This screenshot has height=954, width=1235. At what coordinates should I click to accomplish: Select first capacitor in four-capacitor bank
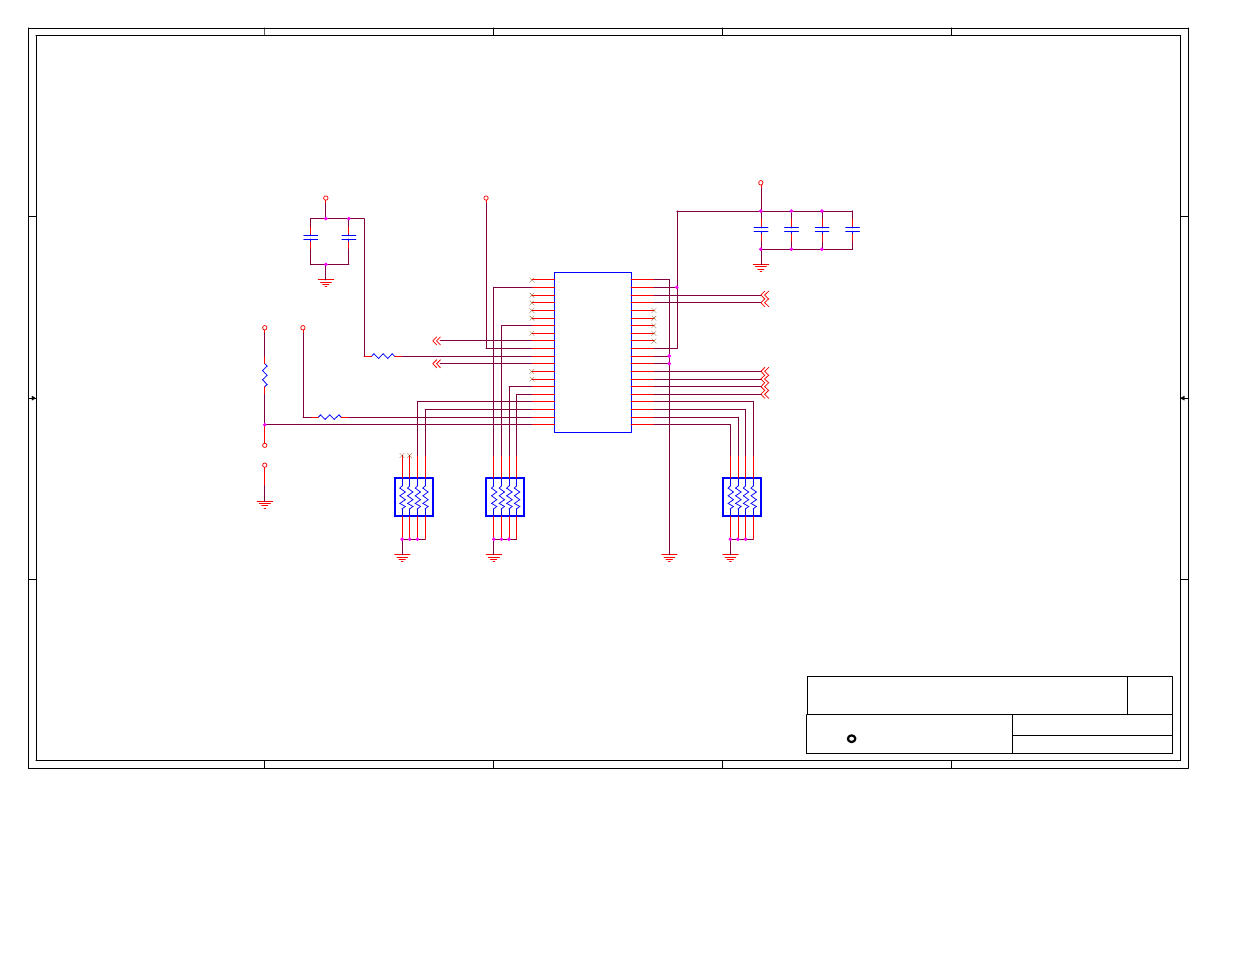(x=760, y=230)
